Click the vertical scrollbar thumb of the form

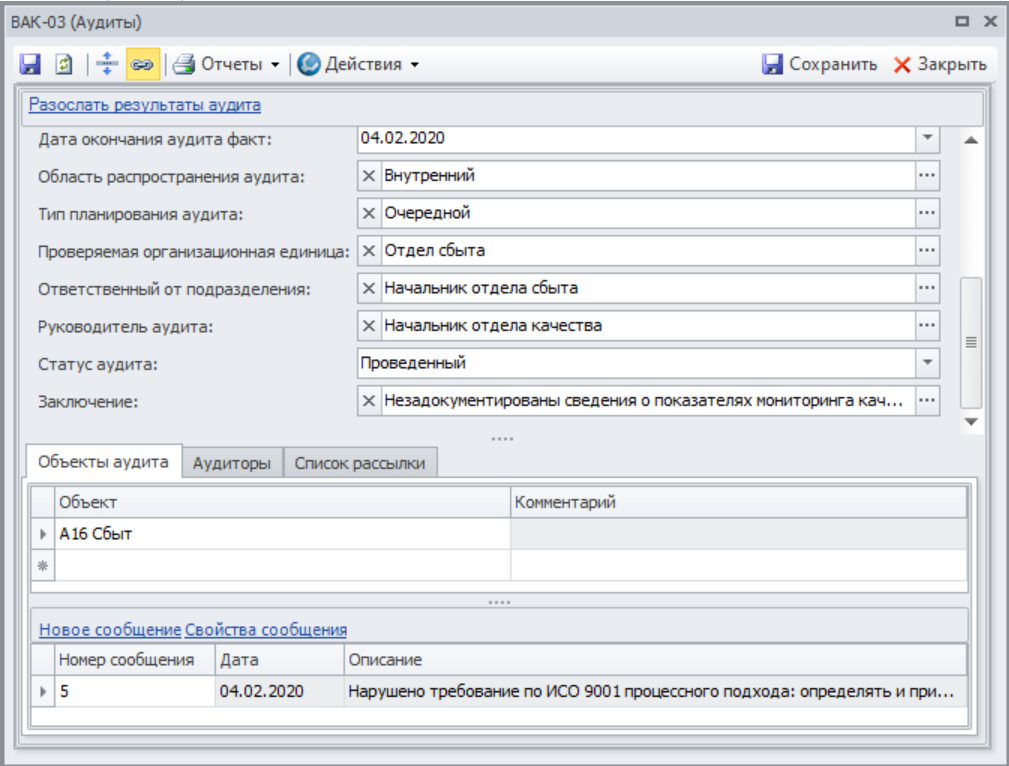point(969,341)
